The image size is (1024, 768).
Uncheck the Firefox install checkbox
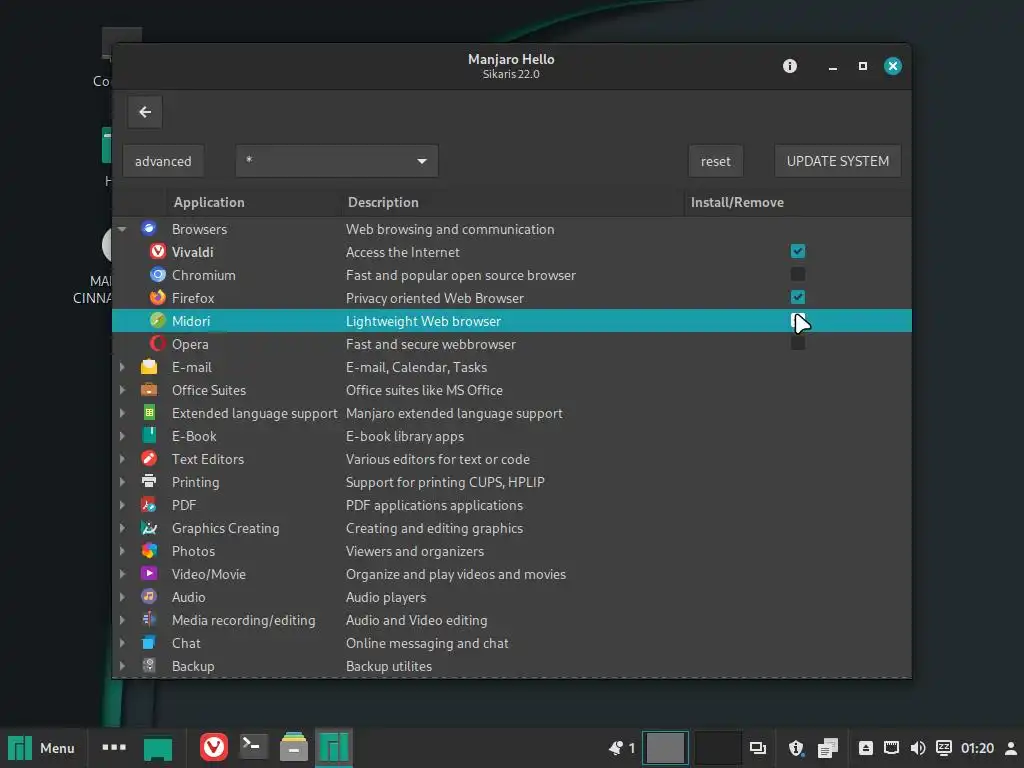tap(797, 297)
